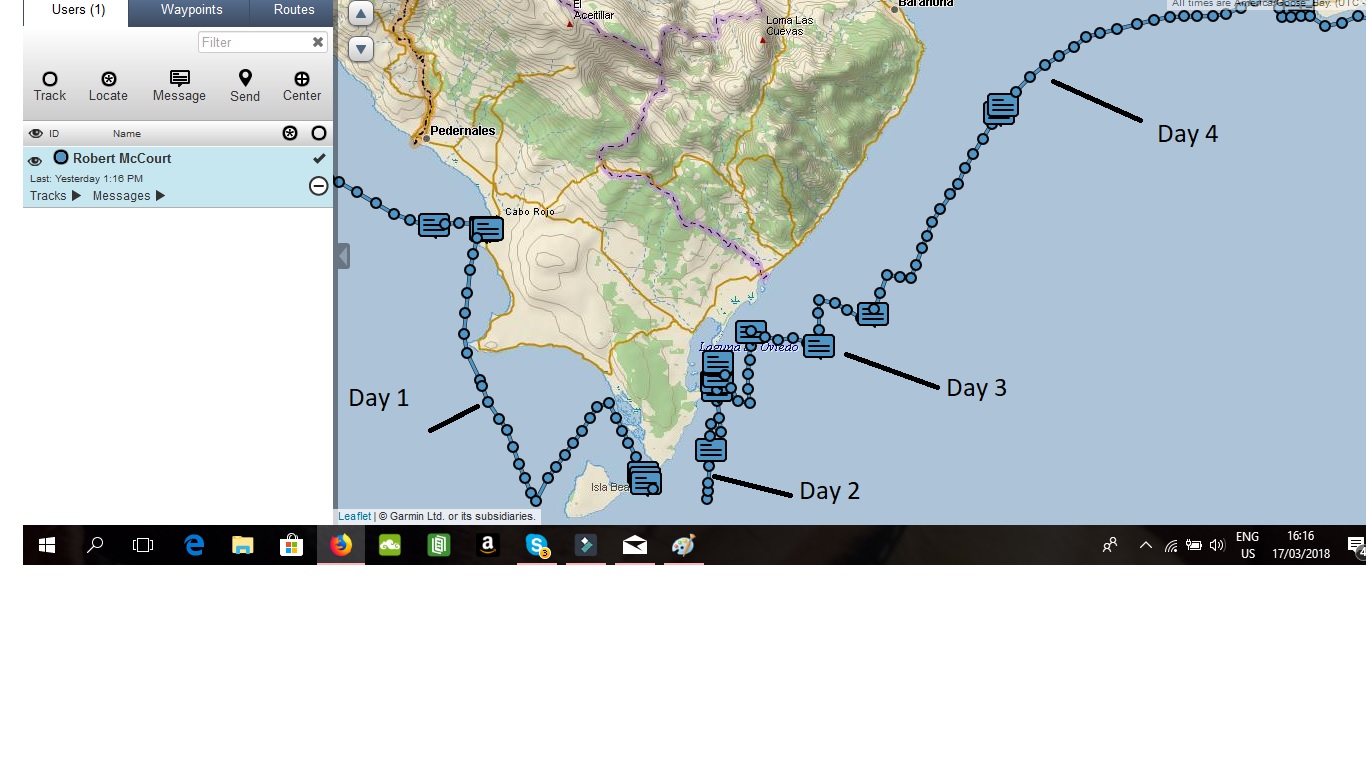This screenshot has width=1366, height=768.
Task: Toggle the eye icon in the ID header
Action: (x=35, y=133)
